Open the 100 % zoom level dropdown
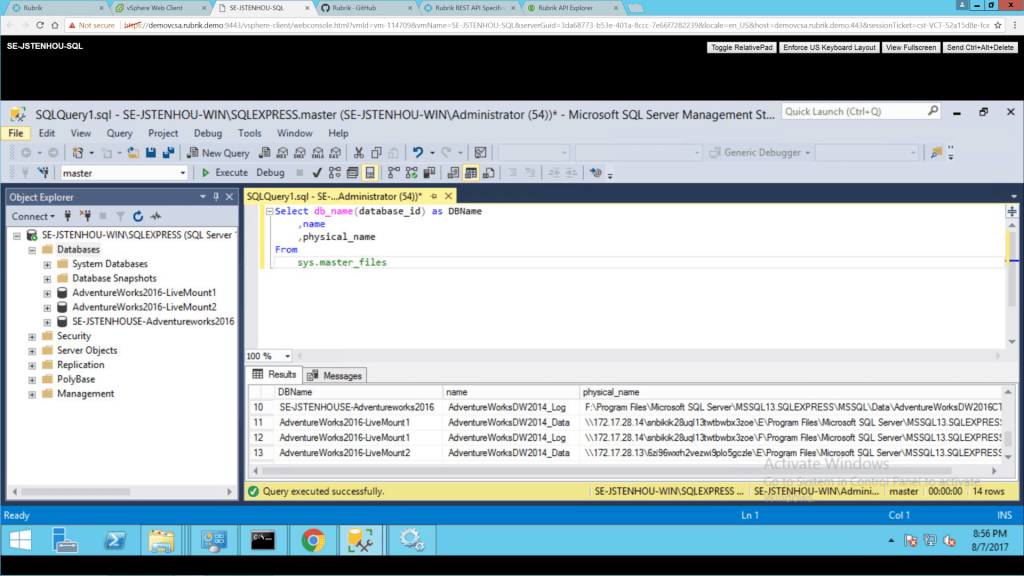The width and height of the screenshot is (1024, 576). pos(288,356)
